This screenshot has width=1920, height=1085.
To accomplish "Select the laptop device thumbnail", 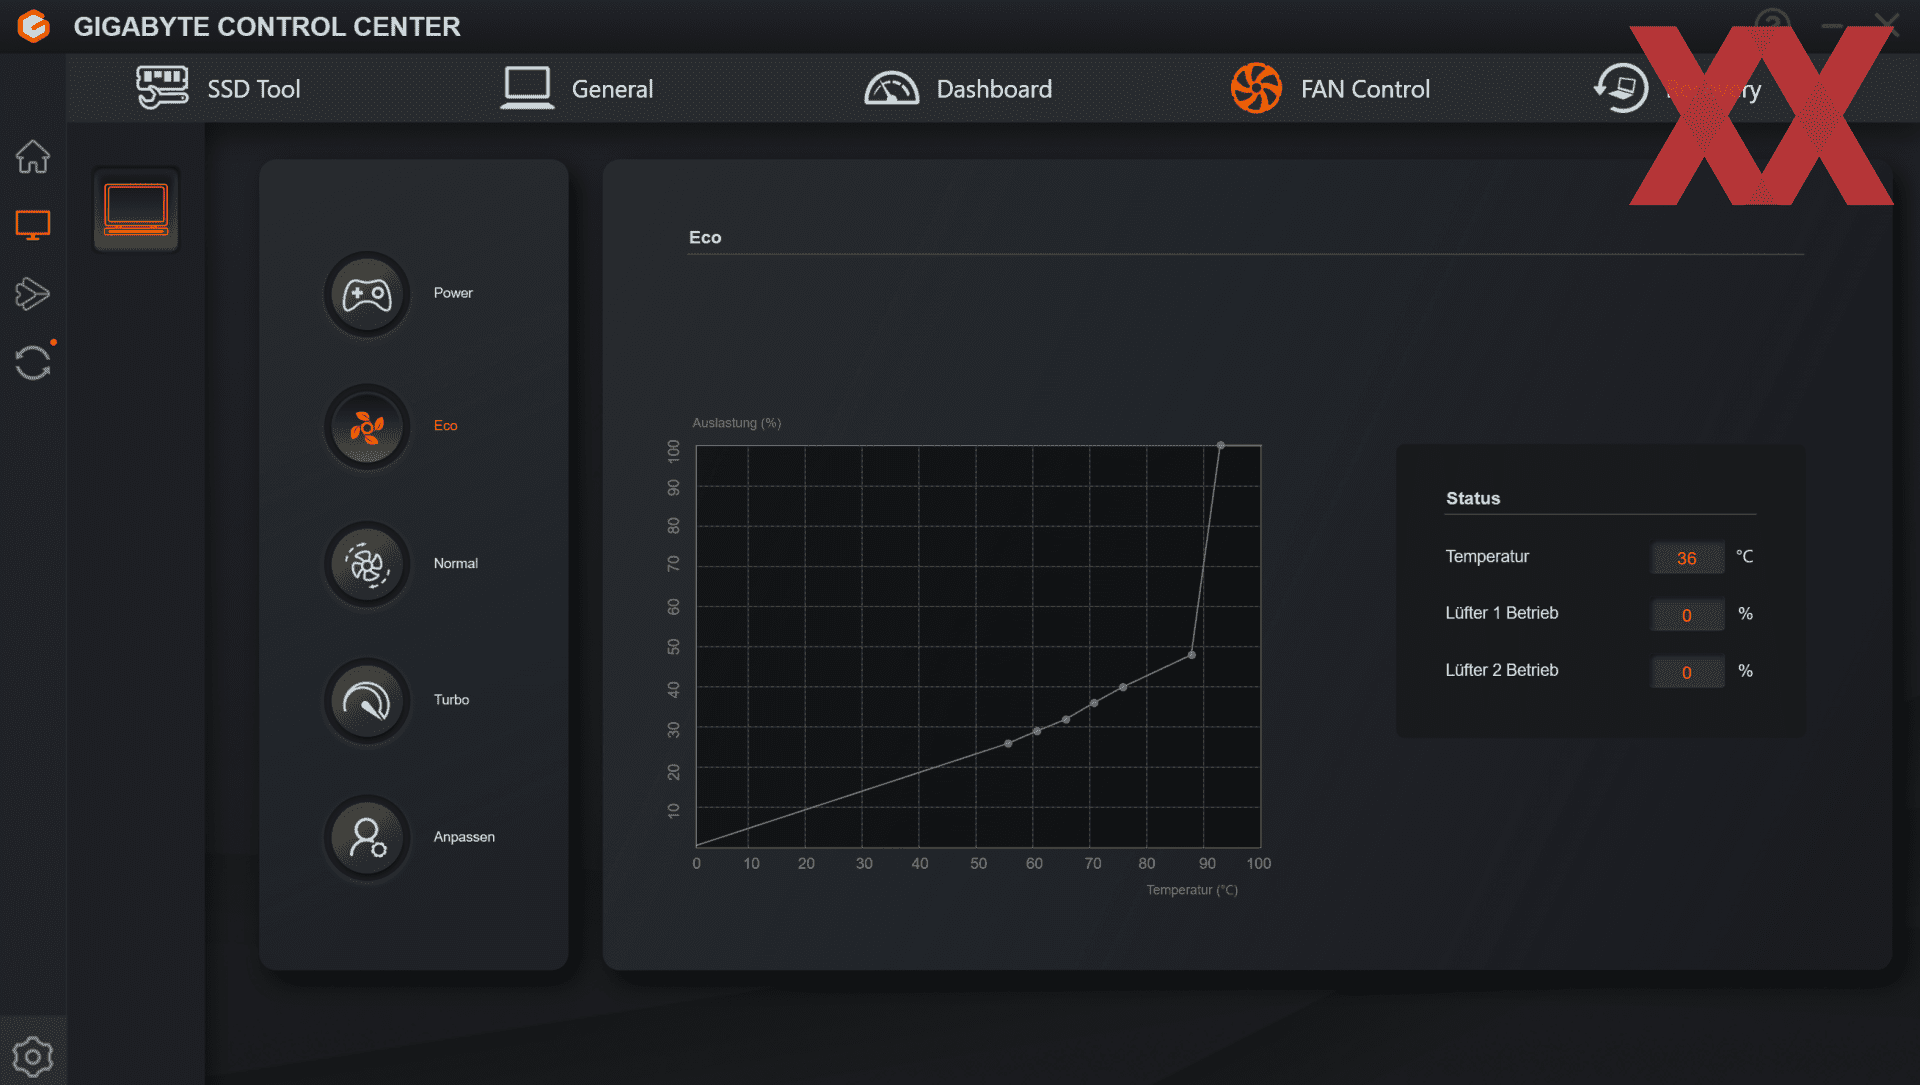I will coord(136,210).
